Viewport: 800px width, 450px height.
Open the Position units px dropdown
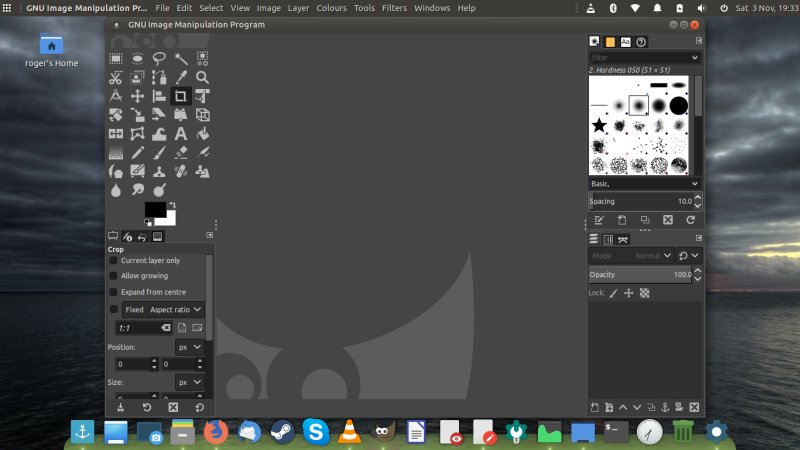(x=189, y=347)
